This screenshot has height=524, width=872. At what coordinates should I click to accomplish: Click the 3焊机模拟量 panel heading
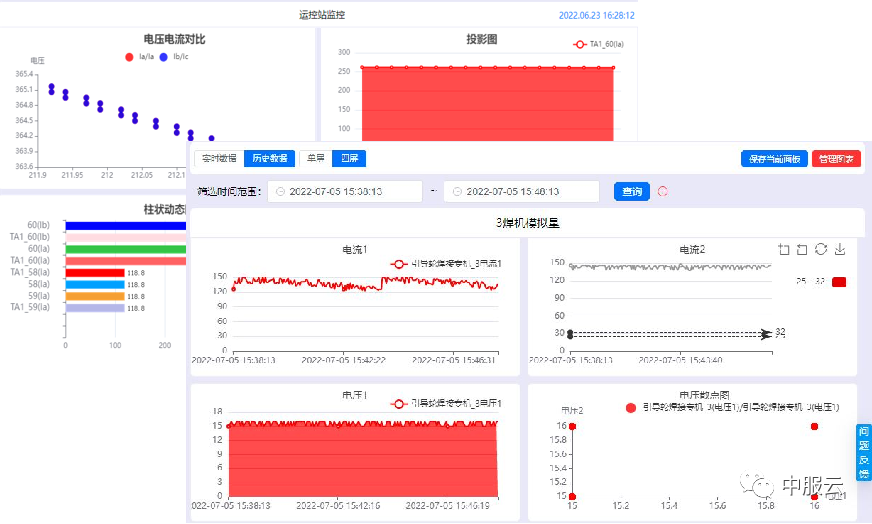(528, 223)
